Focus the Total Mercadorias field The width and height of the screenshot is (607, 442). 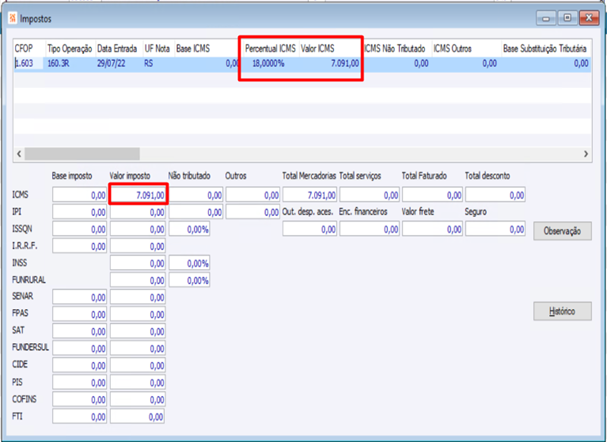[x=309, y=195]
